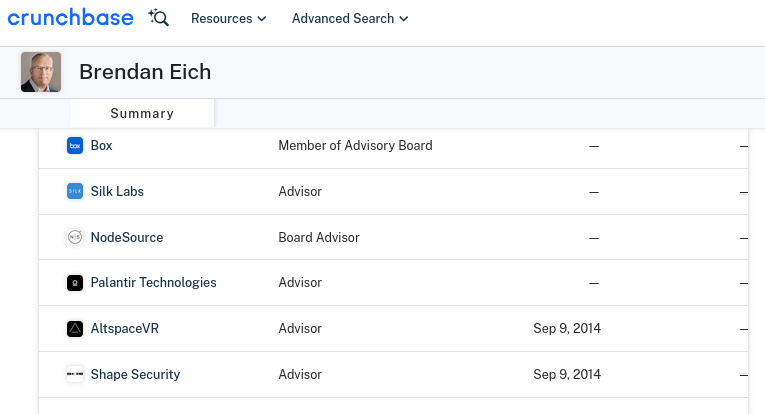Click the Shape Security logo icon
Image resolution: width=765 pixels, height=414 pixels.
75,374
